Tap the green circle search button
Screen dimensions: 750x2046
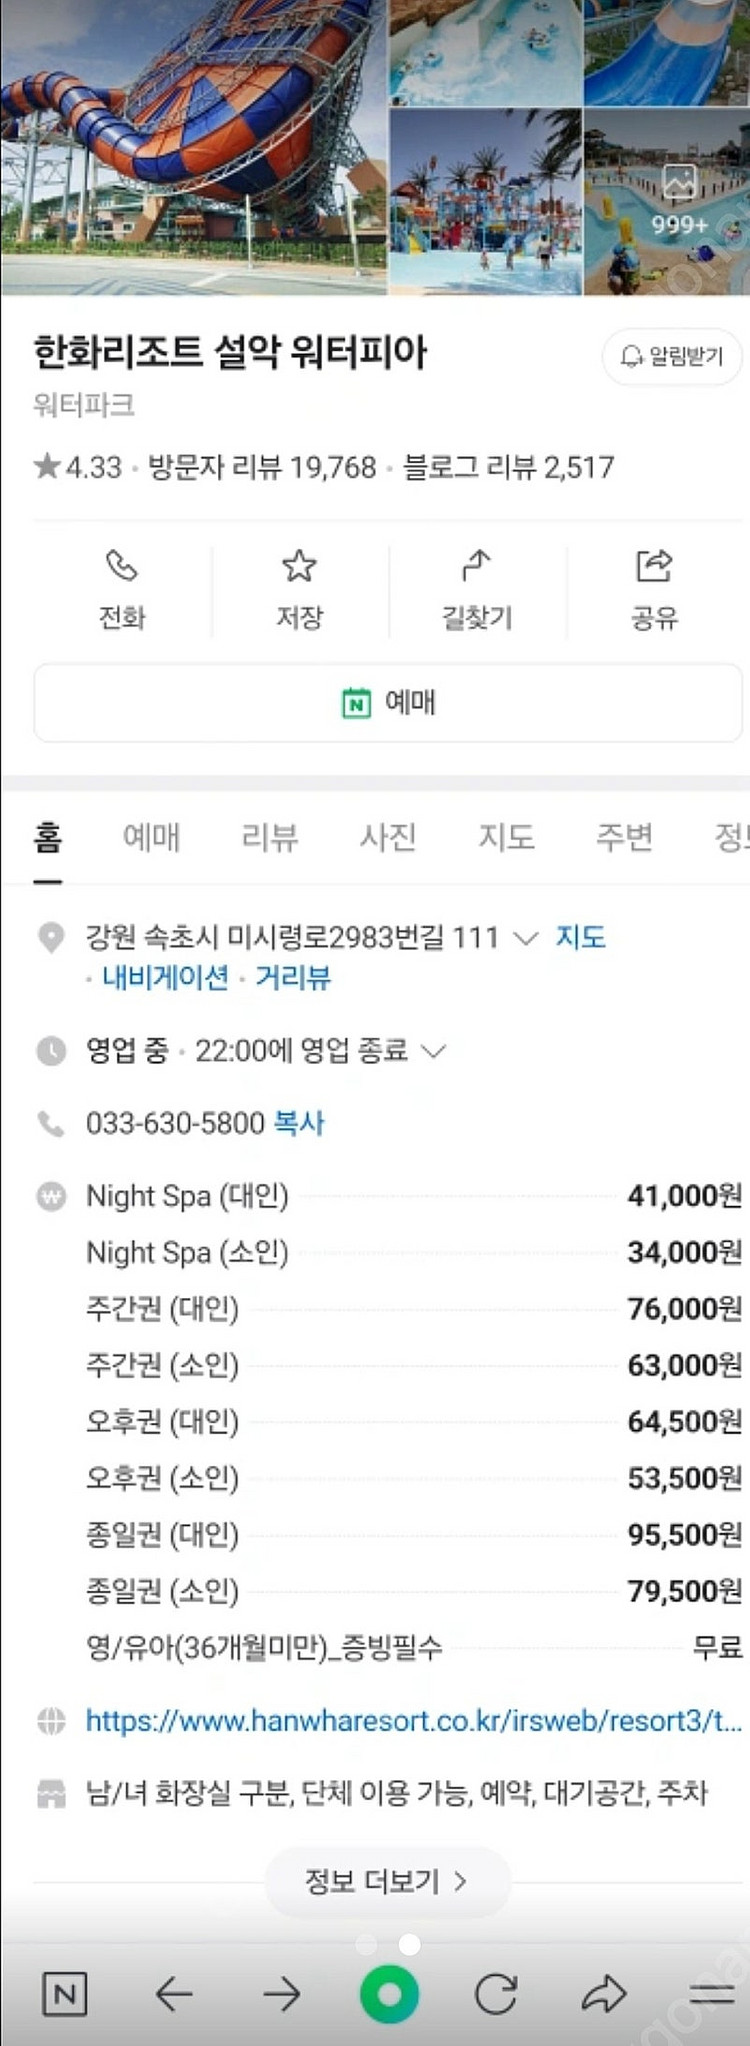point(389,1995)
